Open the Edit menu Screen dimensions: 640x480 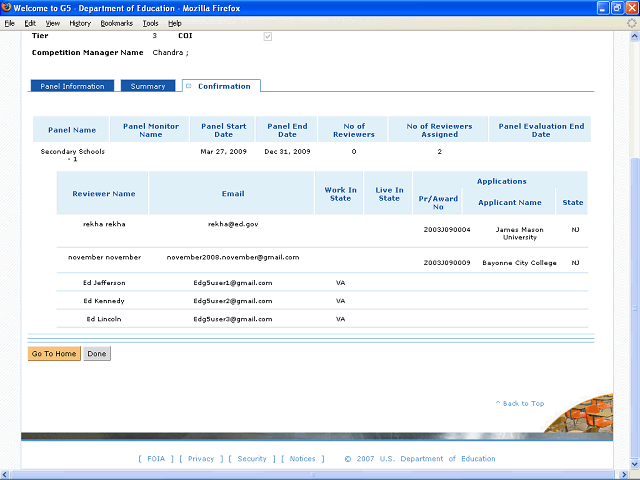(30, 23)
